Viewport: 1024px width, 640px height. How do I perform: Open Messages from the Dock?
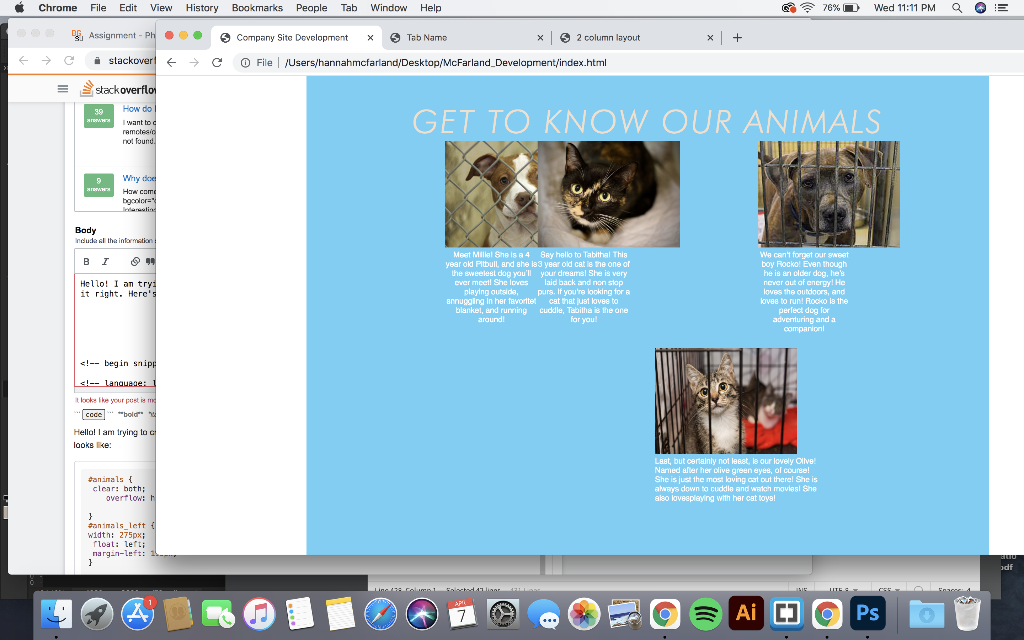543,614
